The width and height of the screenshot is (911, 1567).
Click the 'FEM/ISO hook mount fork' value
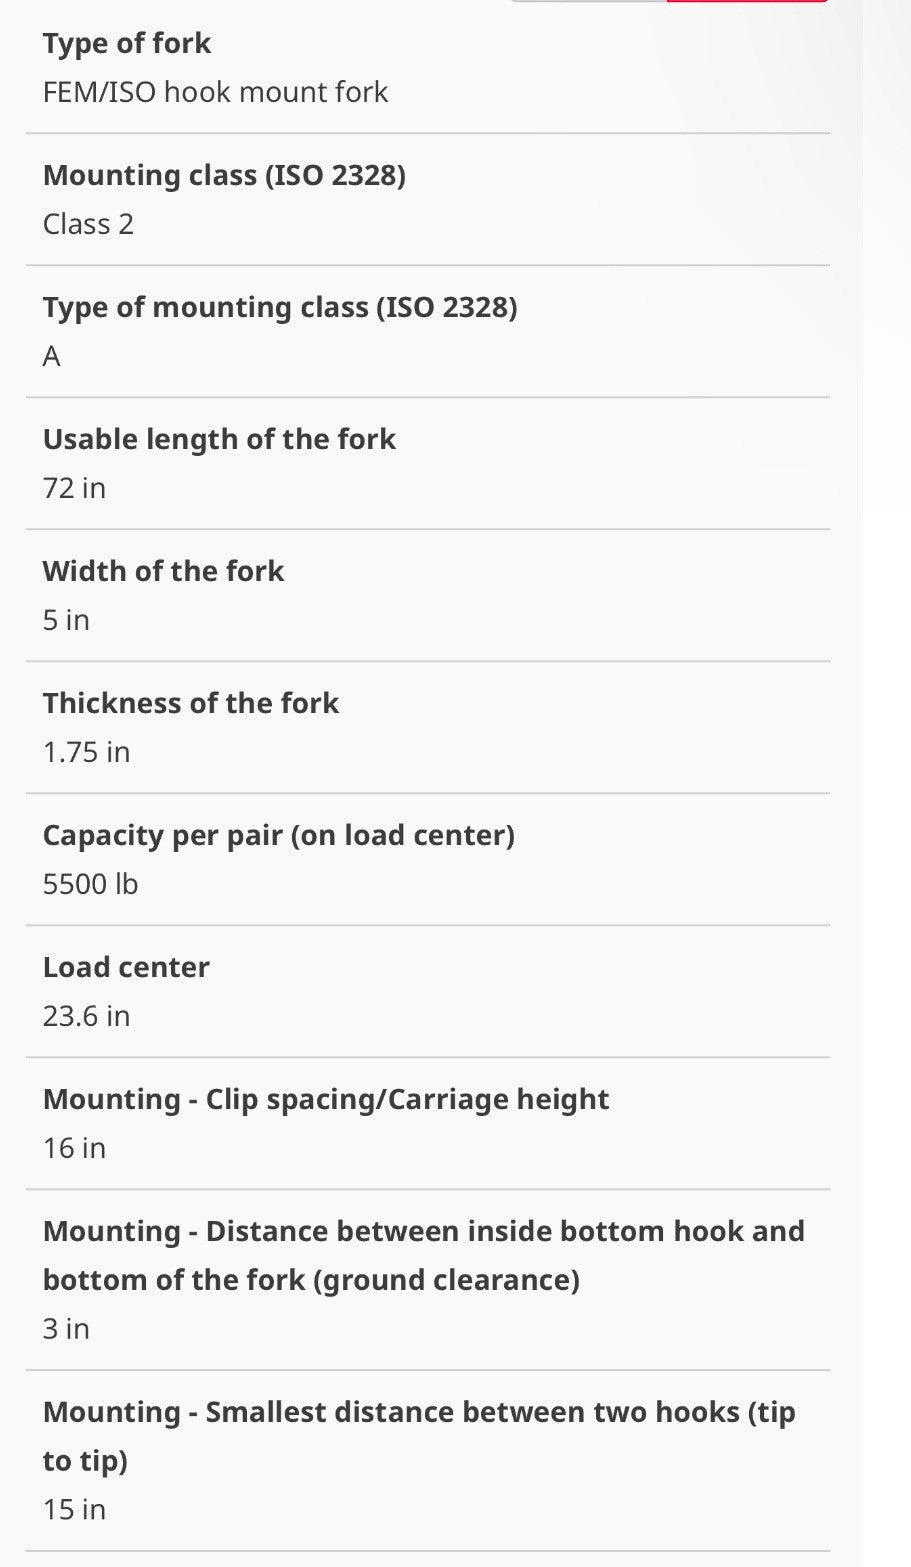(x=215, y=92)
